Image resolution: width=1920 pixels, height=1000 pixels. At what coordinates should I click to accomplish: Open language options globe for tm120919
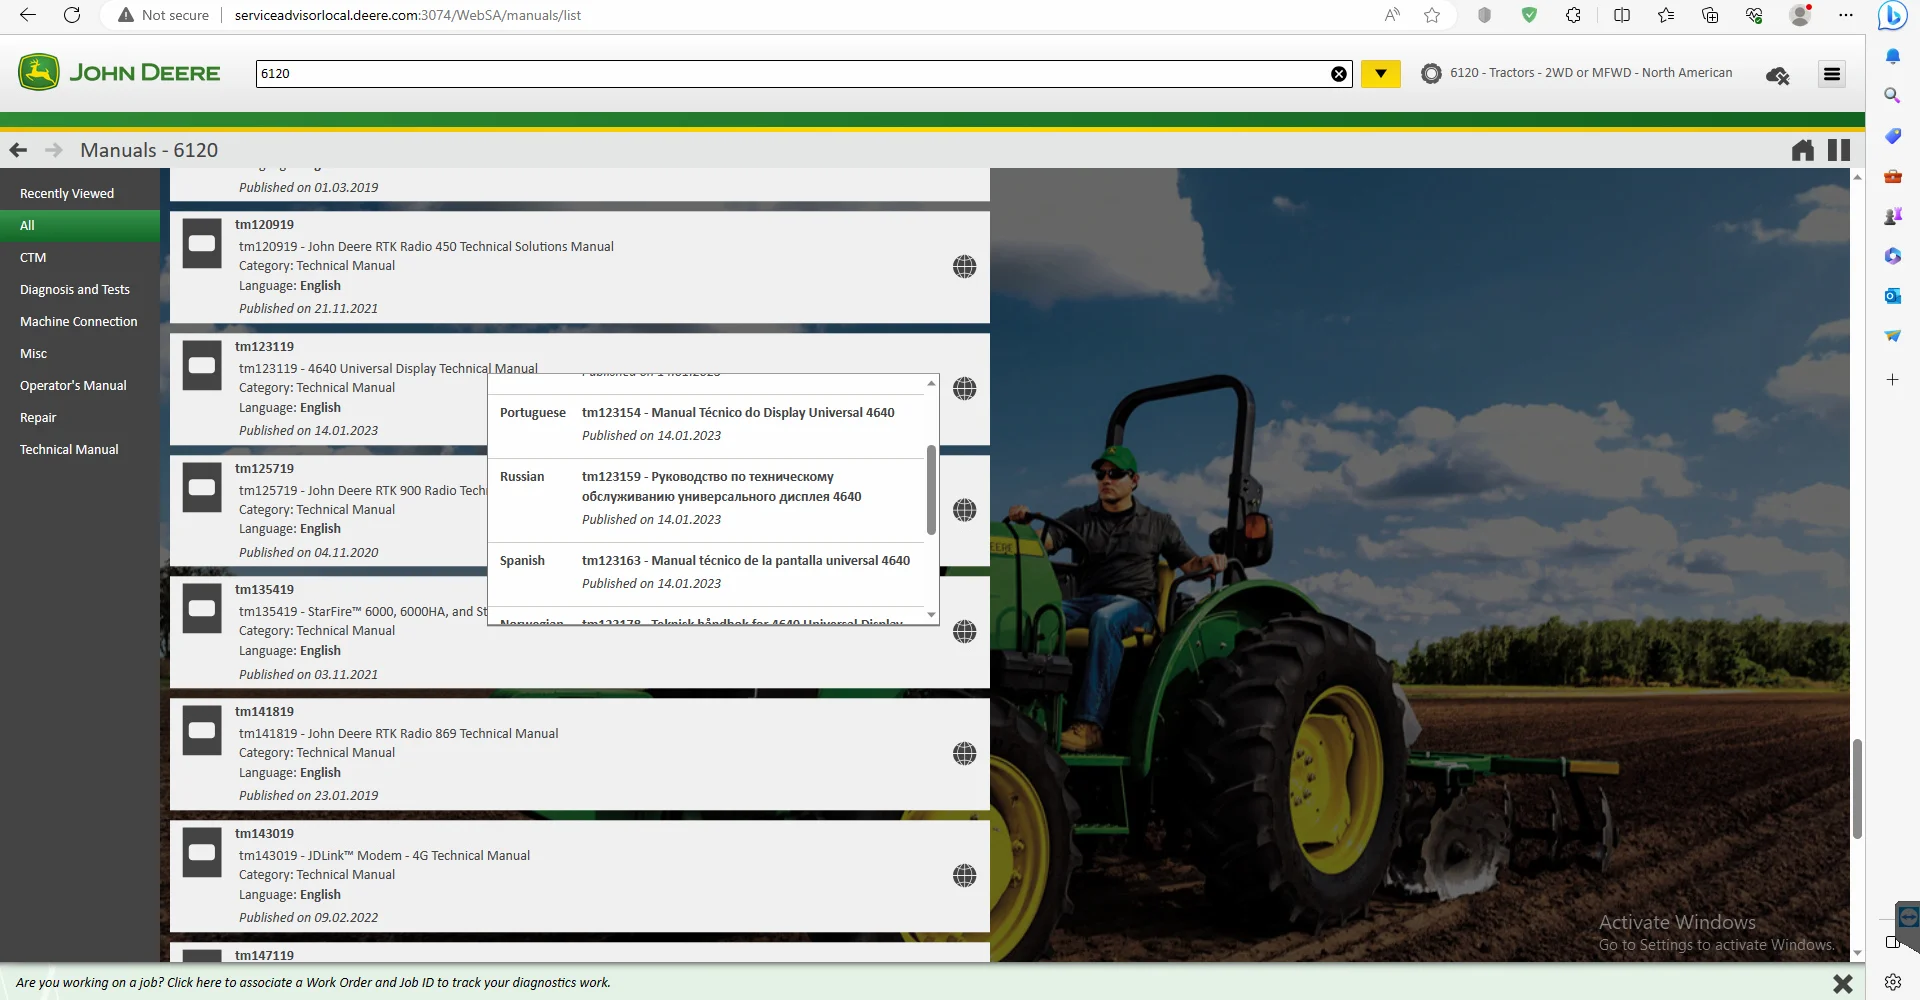(x=964, y=267)
